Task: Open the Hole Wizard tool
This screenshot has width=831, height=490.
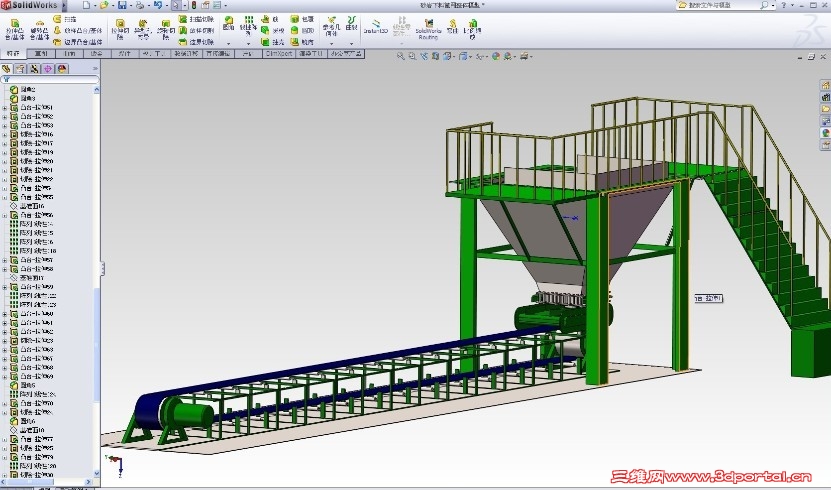Action: tap(143, 23)
